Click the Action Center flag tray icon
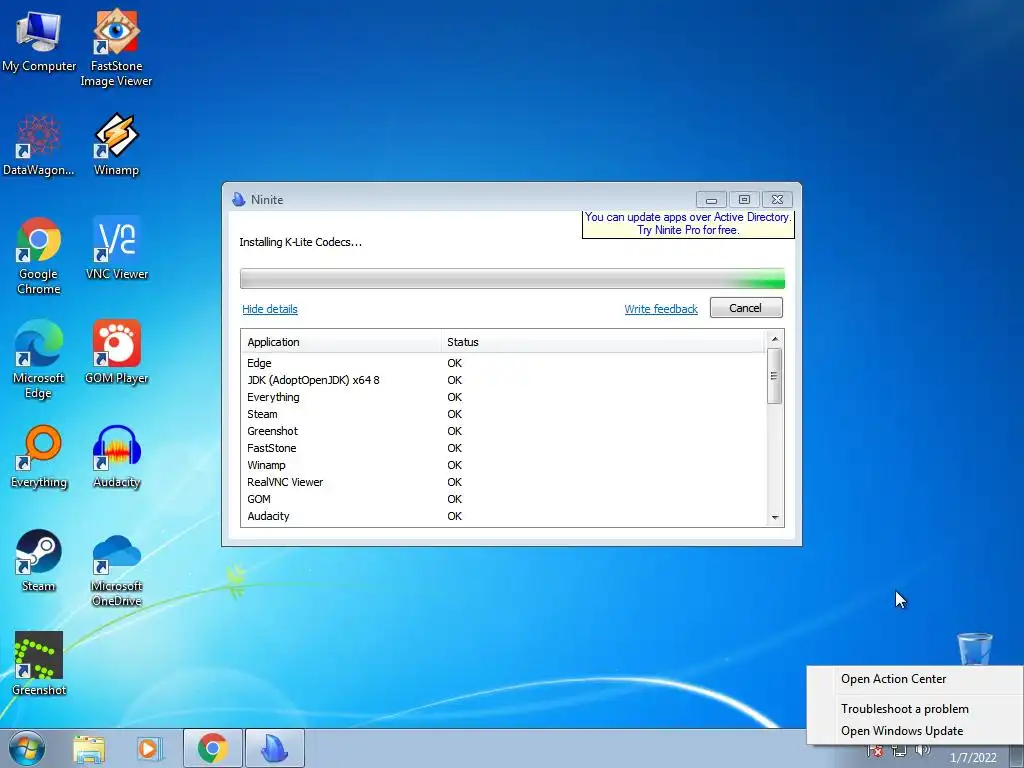Screen dimensions: 1024x768 876,751
